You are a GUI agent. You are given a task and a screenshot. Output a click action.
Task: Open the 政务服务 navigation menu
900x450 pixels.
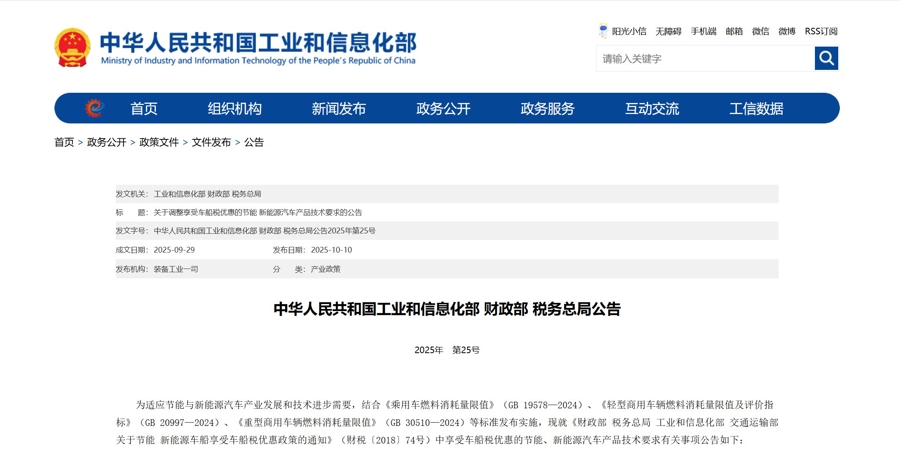[x=548, y=108]
